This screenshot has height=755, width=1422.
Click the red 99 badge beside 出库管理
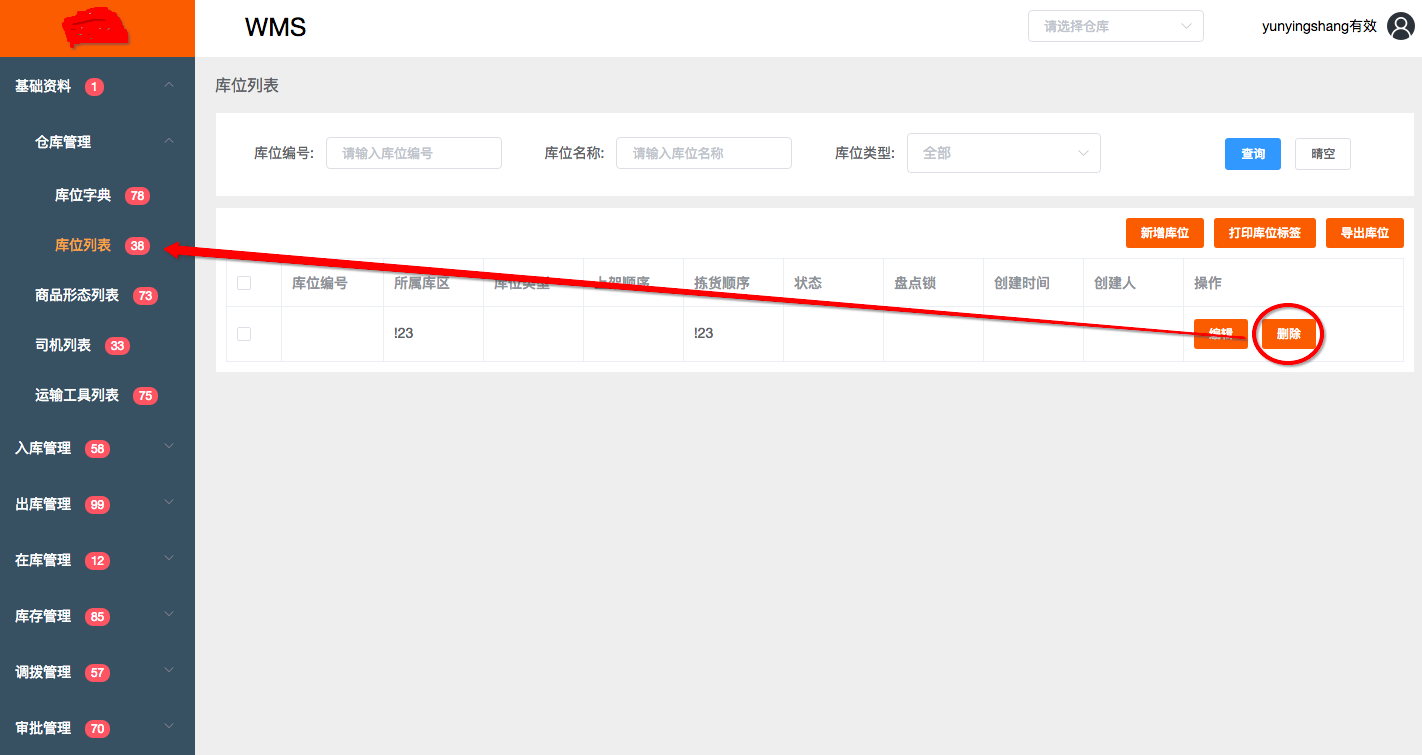(x=97, y=505)
